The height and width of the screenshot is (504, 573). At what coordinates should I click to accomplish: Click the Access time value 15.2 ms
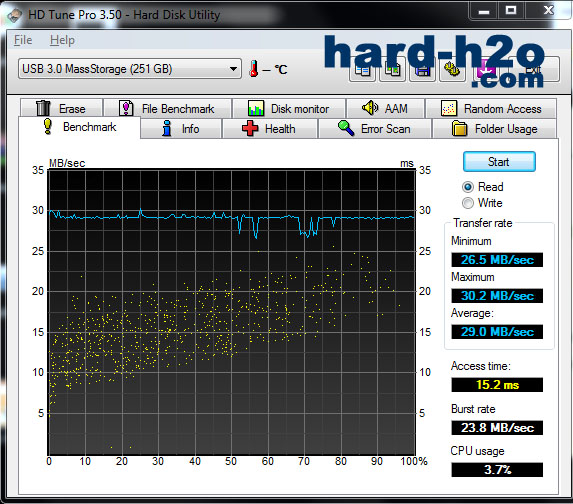pyautogui.click(x=497, y=384)
